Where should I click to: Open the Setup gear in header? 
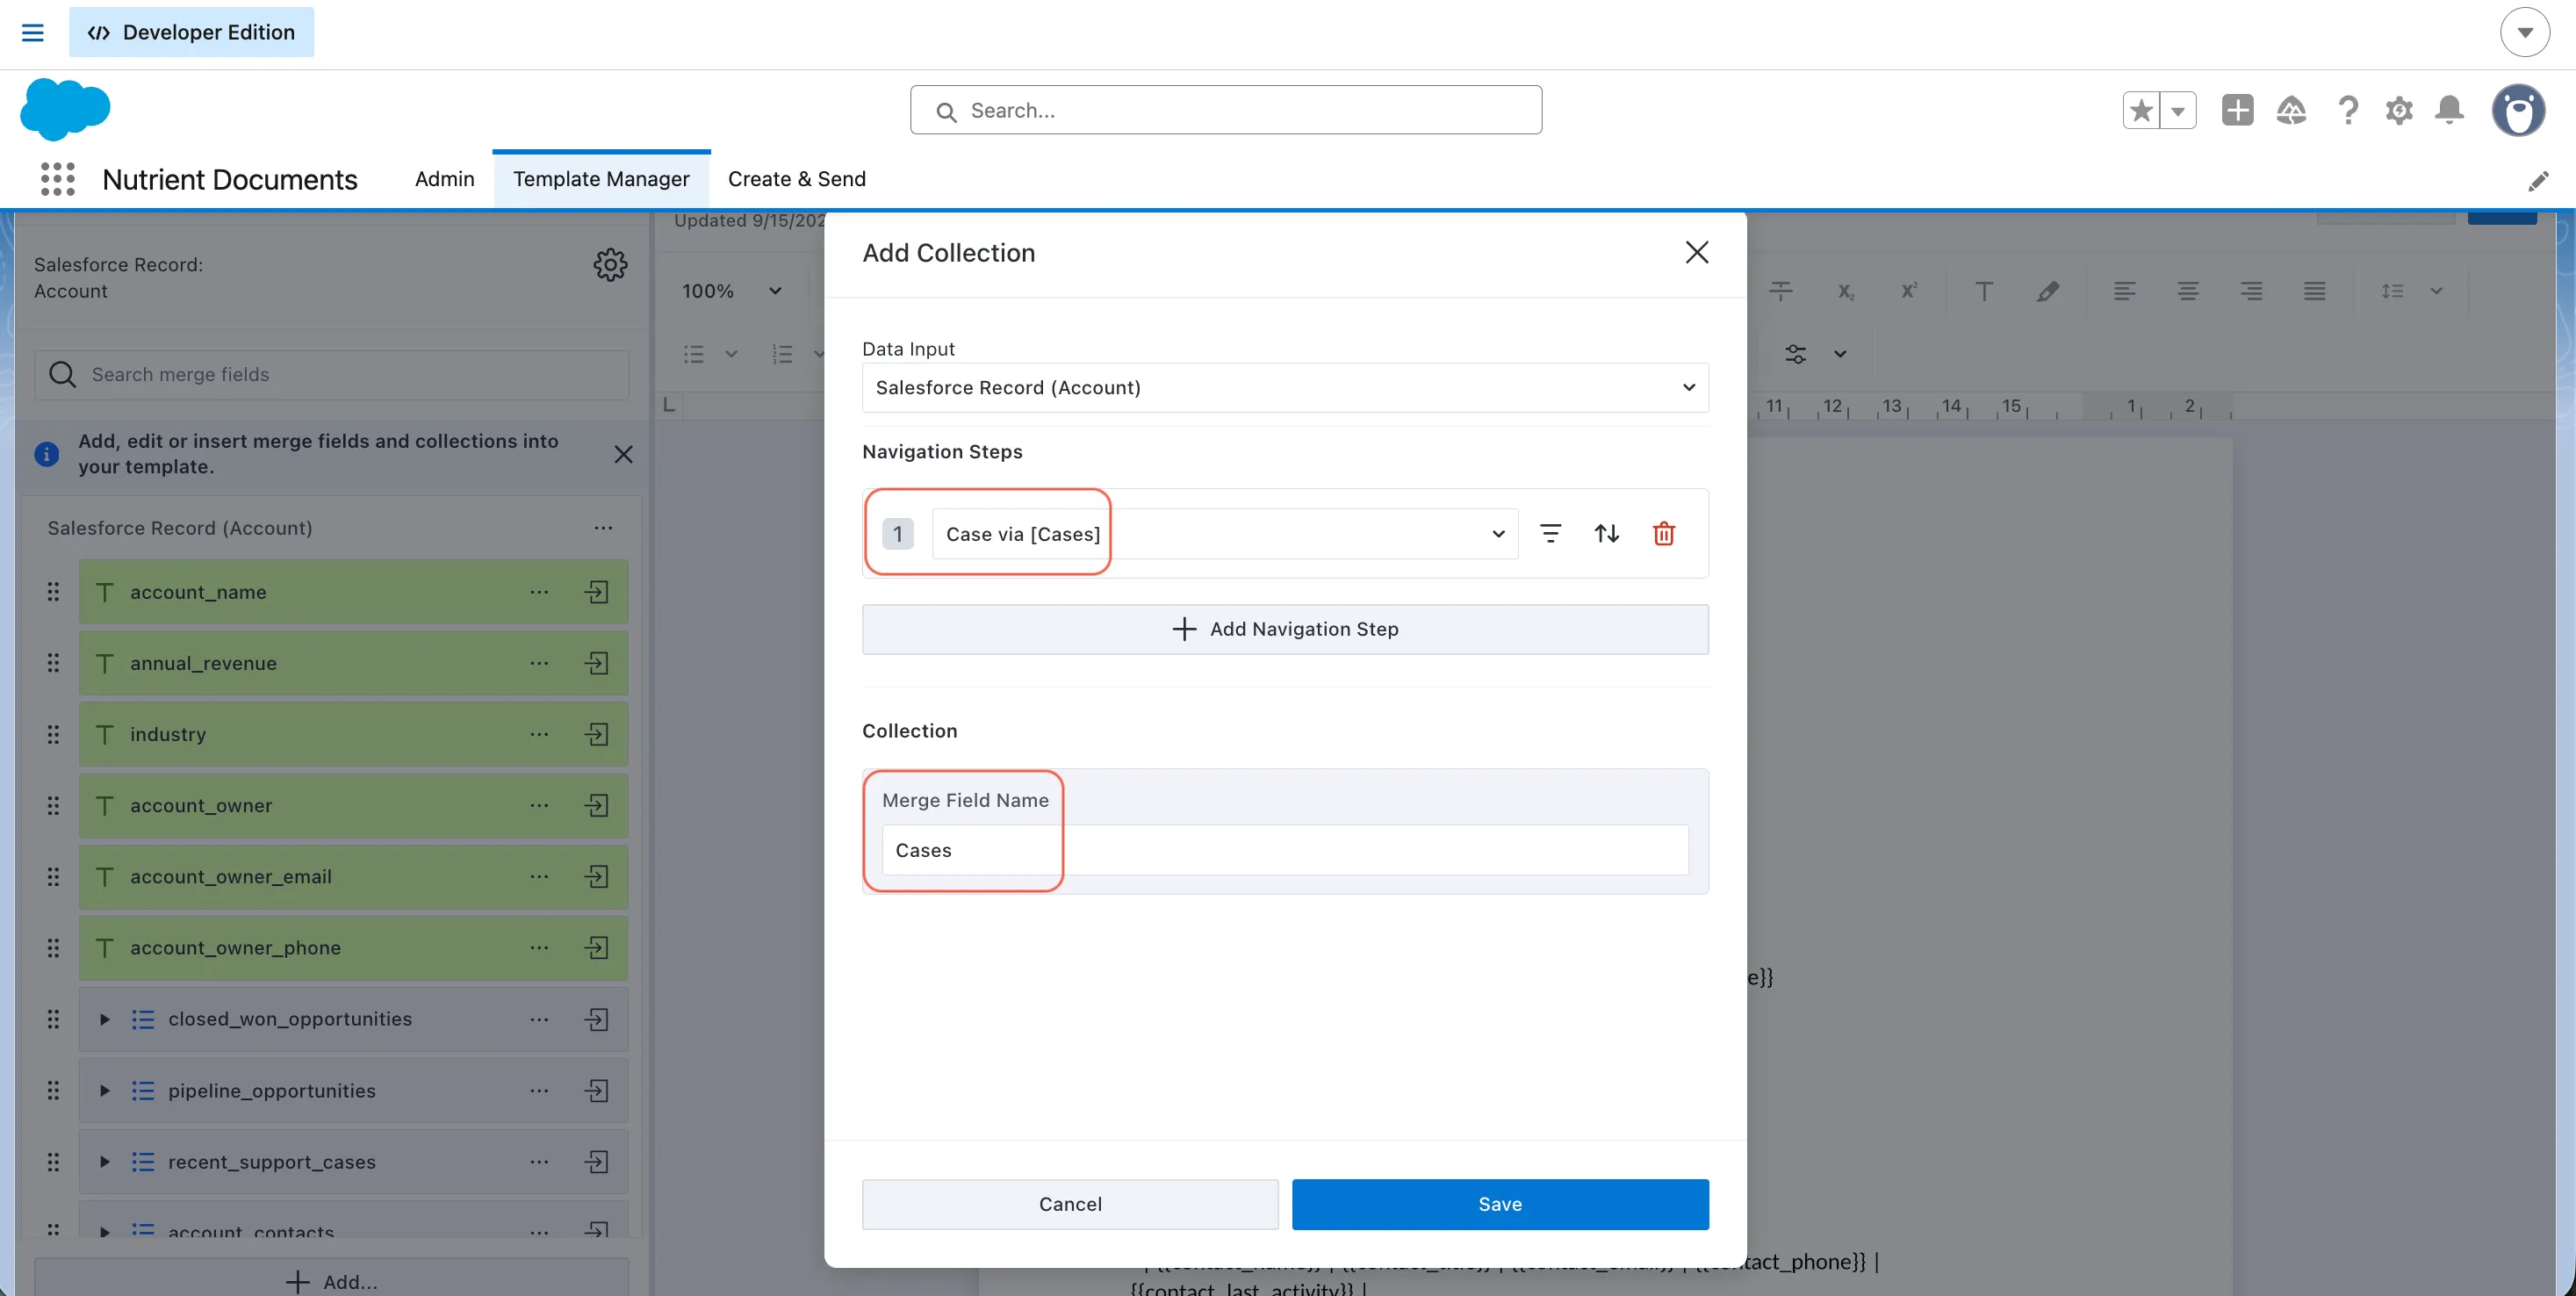coord(2399,110)
